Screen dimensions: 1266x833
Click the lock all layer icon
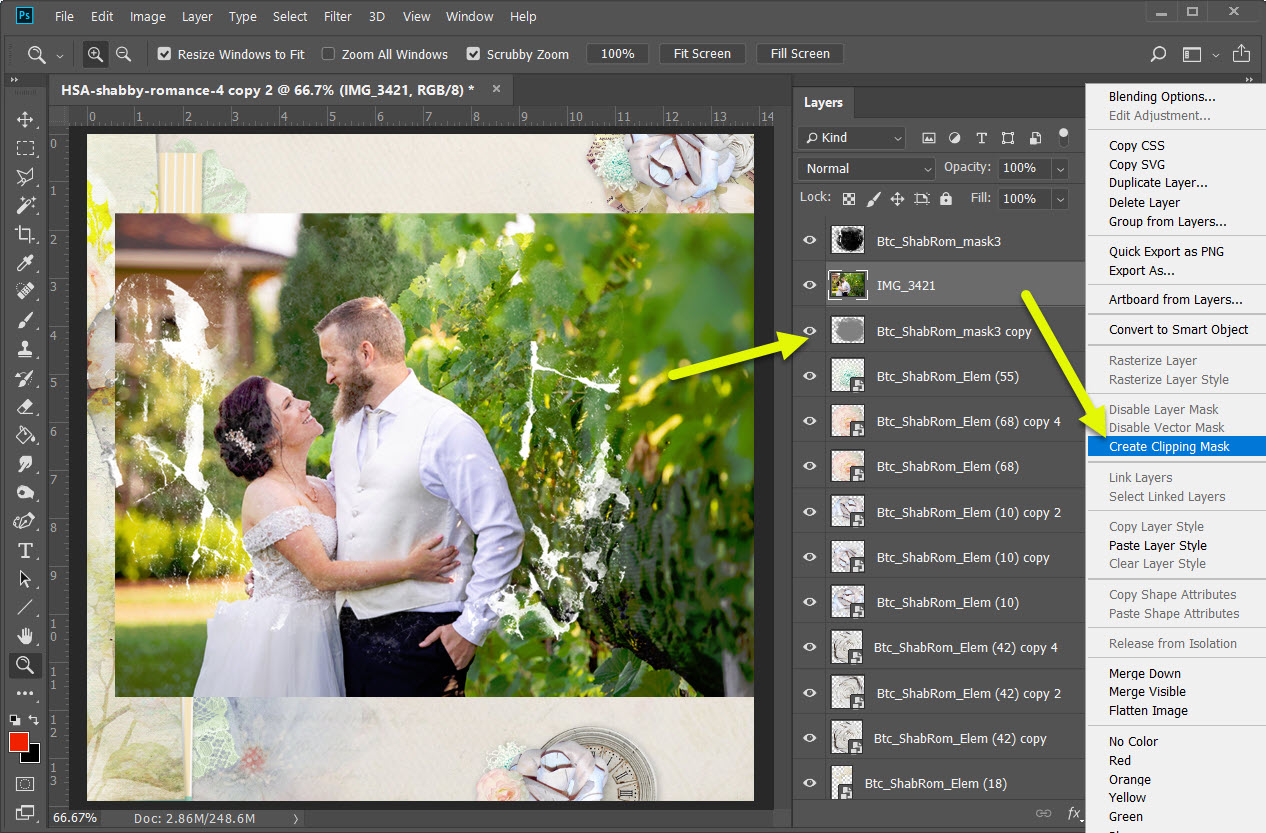[946, 199]
